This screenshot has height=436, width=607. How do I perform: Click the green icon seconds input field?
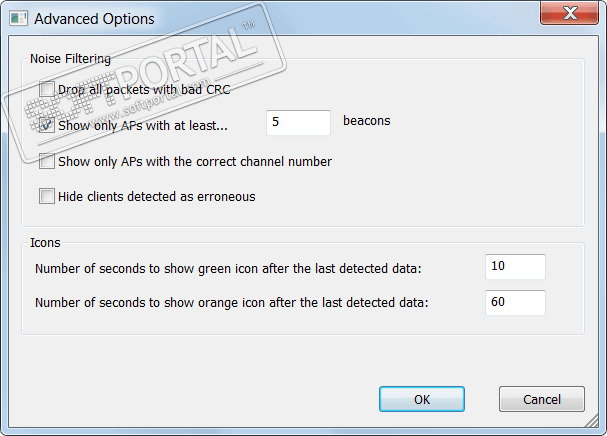click(515, 267)
